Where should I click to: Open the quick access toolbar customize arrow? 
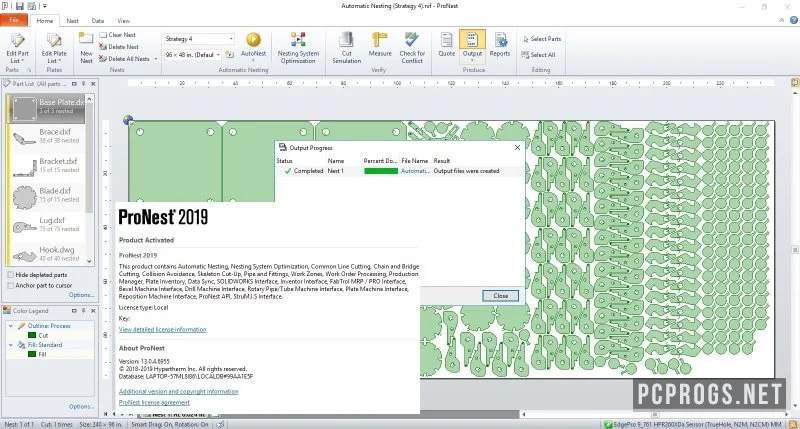(x=44, y=6)
